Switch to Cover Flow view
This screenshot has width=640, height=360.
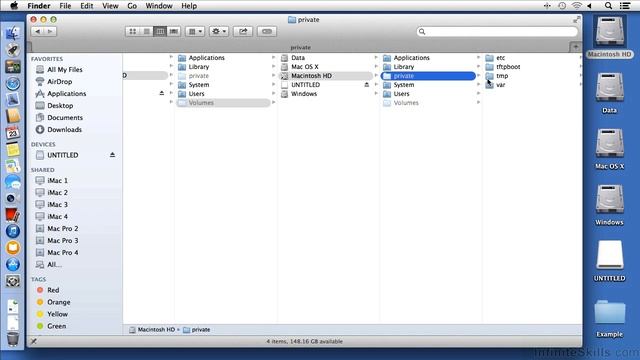pyautogui.click(x=174, y=31)
